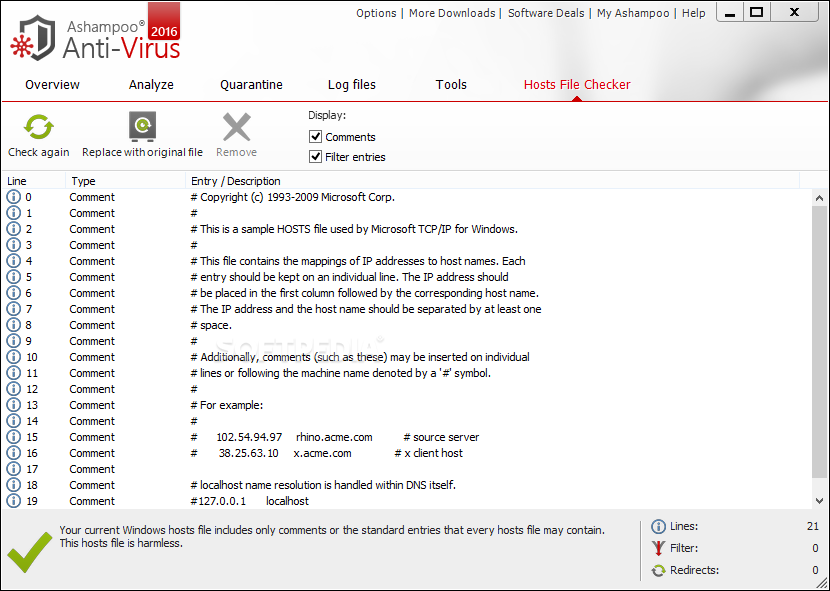This screenshot has height=591, width=830.
Task: Click the info icon on line 2
Action: (x=13, y=229)
